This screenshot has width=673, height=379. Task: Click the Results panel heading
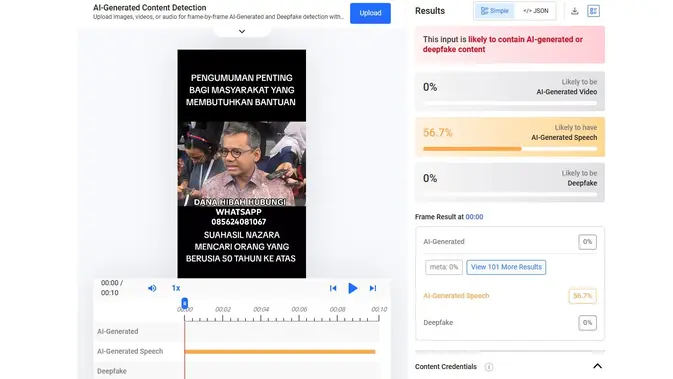430,11
